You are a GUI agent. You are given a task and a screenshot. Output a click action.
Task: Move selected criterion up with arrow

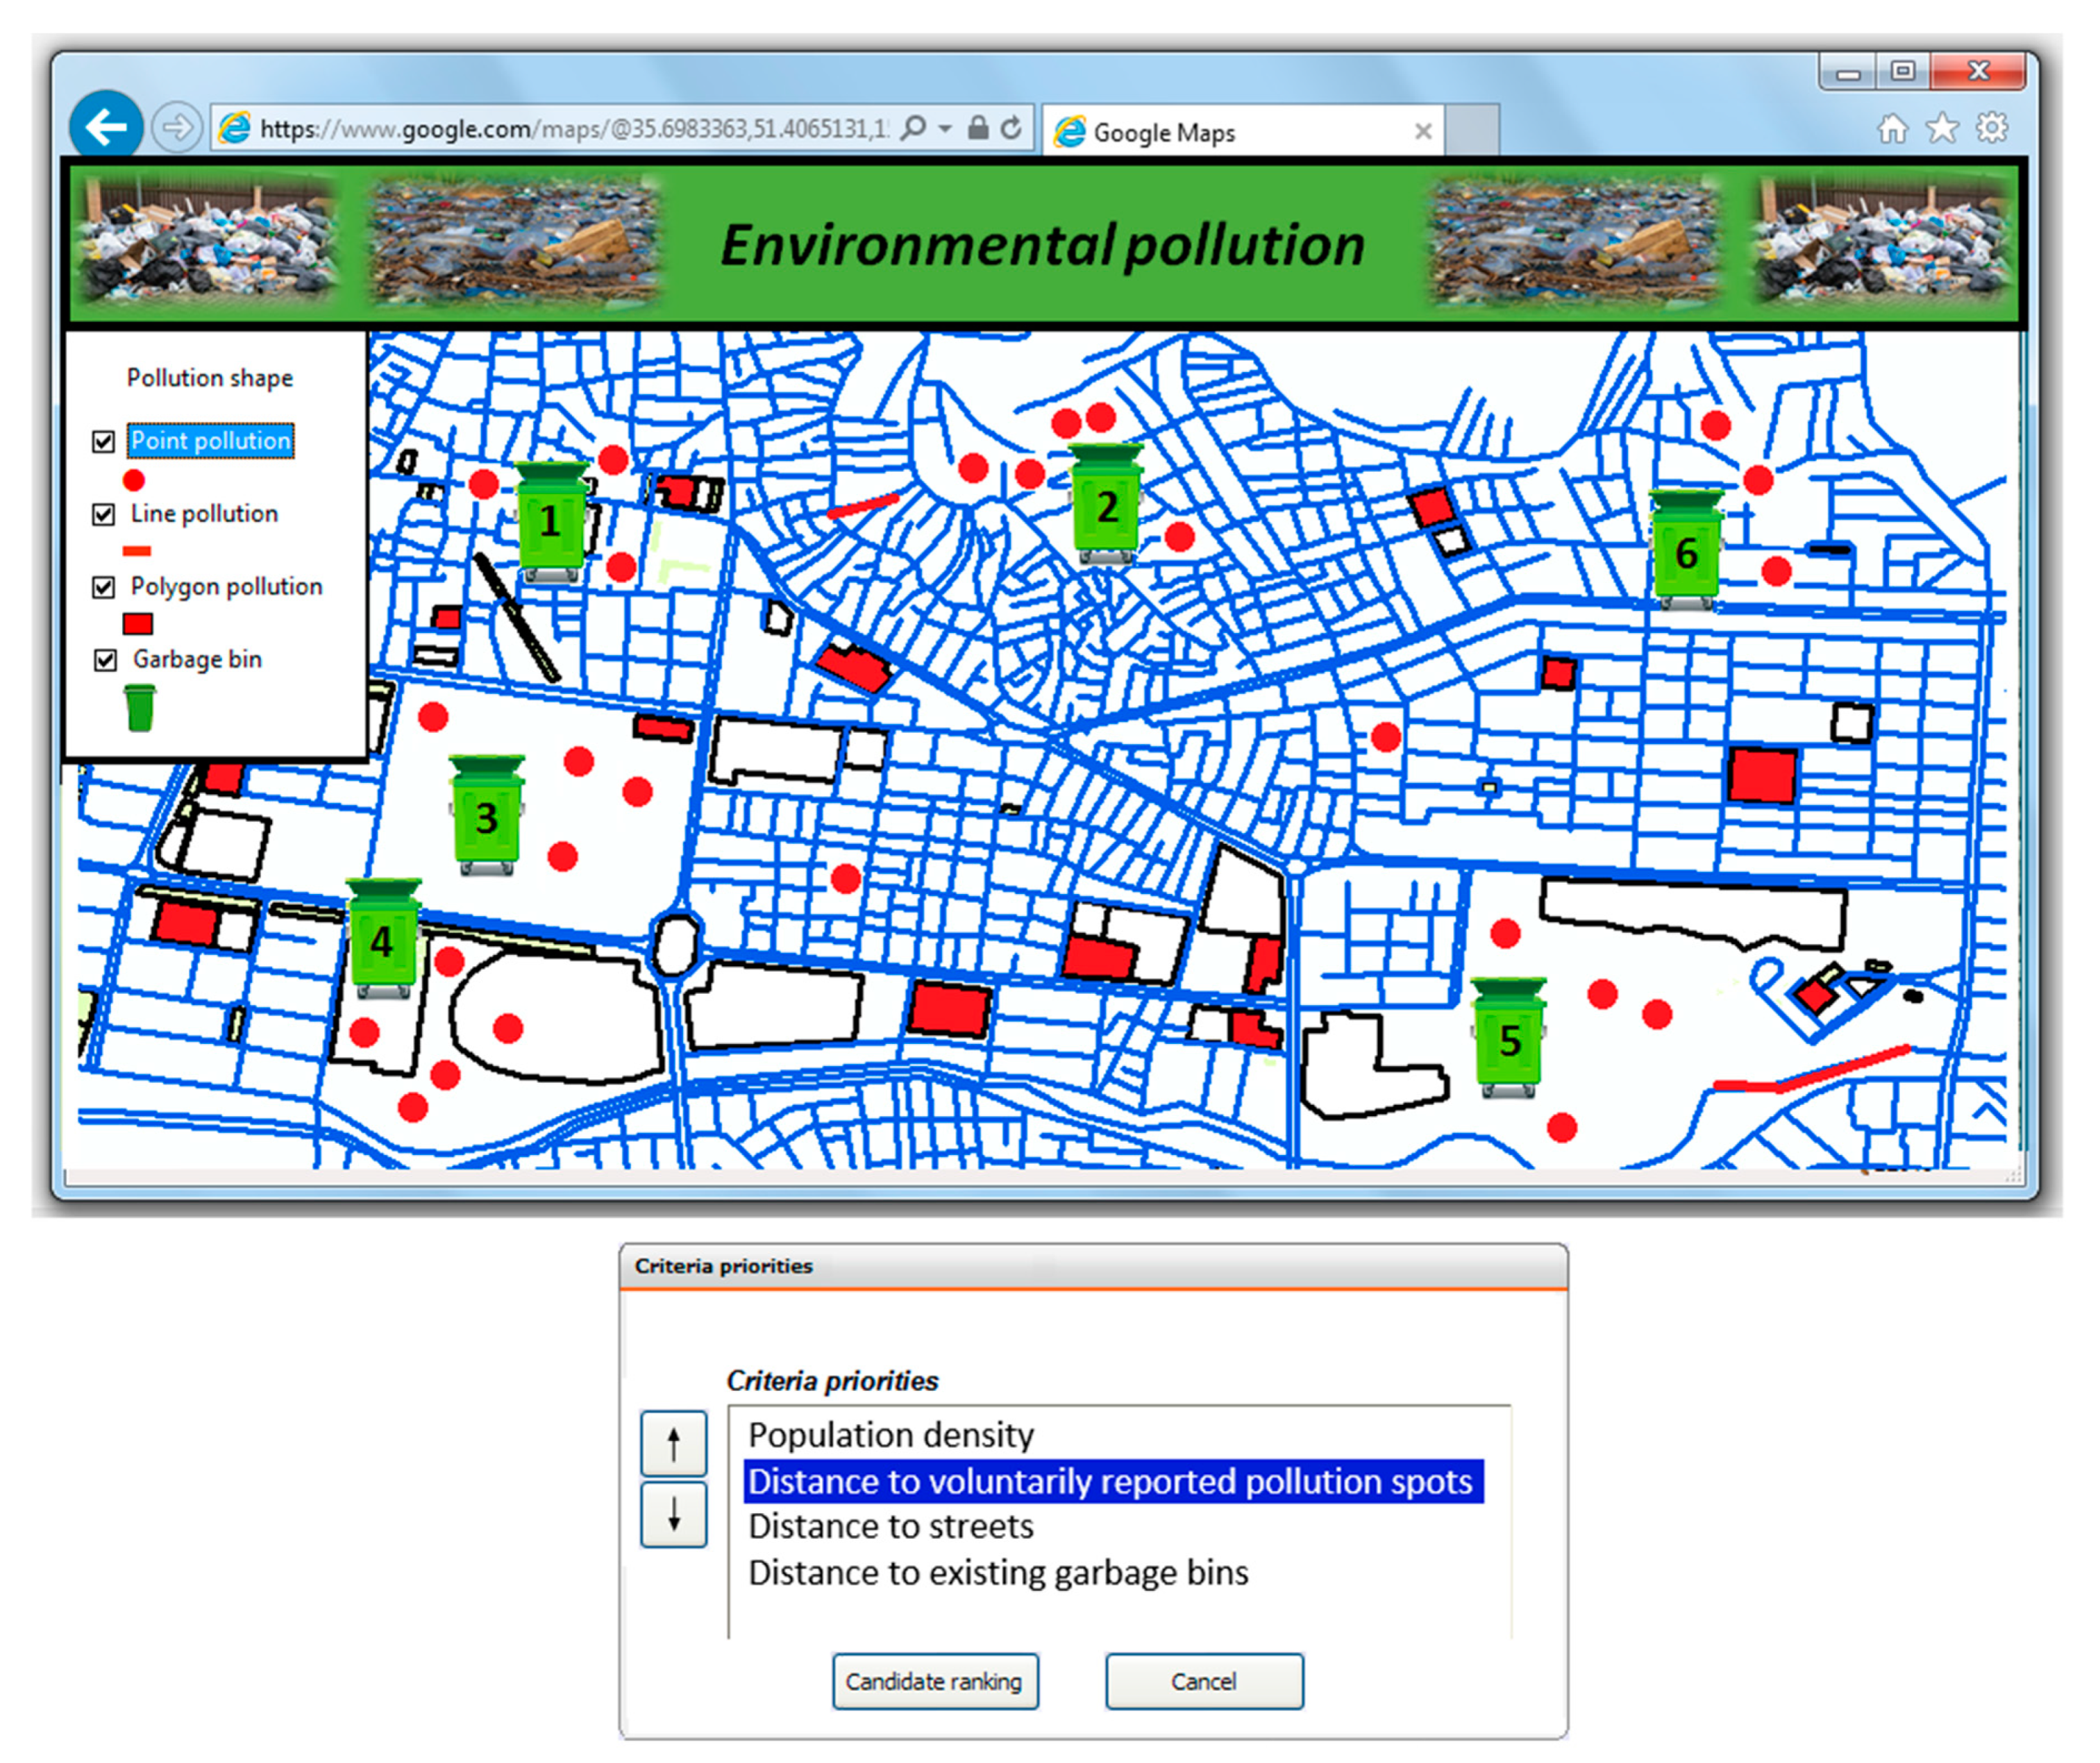pos(673,1443)
